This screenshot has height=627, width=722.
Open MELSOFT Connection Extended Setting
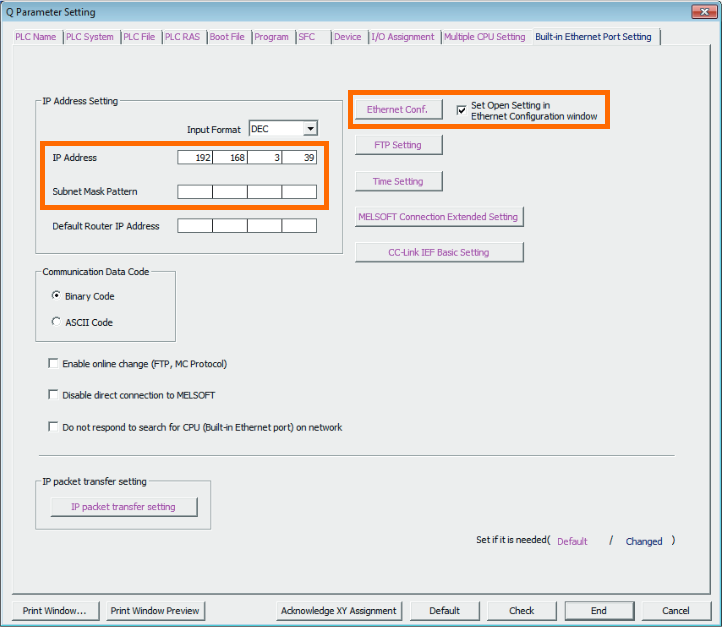(438, 216)
